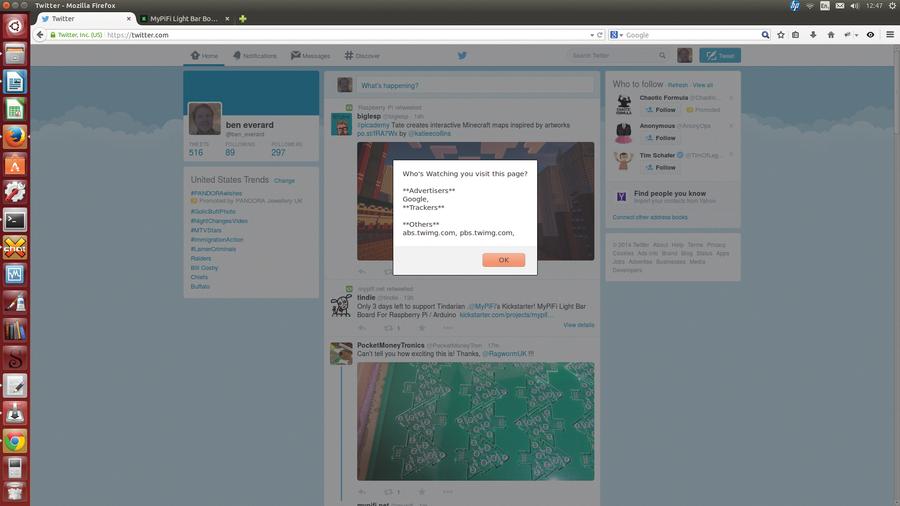The height and width of the screenshot is (506, 900).
Task: Open the Raiders trend
Action: pyautogui.click(x=201, y=259)
